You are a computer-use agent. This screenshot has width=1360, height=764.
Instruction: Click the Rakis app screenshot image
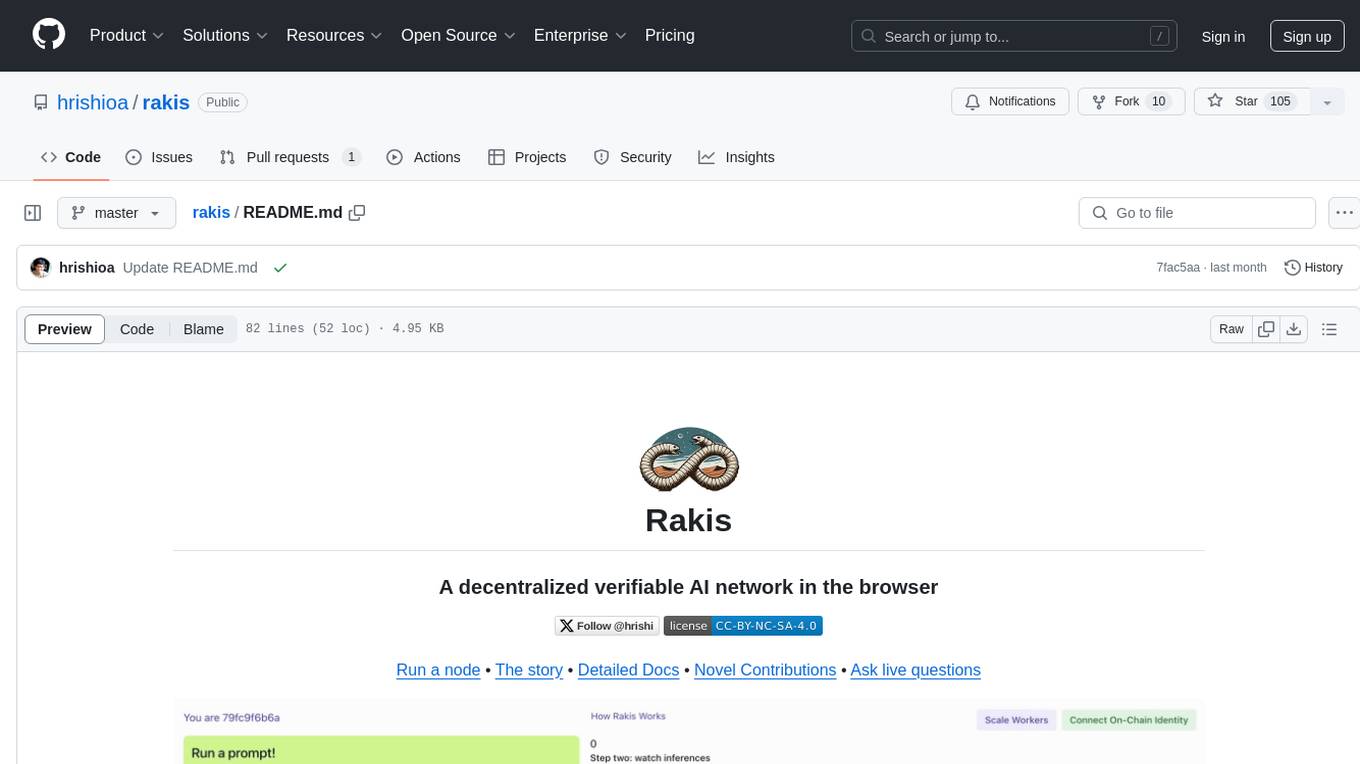click(688, 732)
